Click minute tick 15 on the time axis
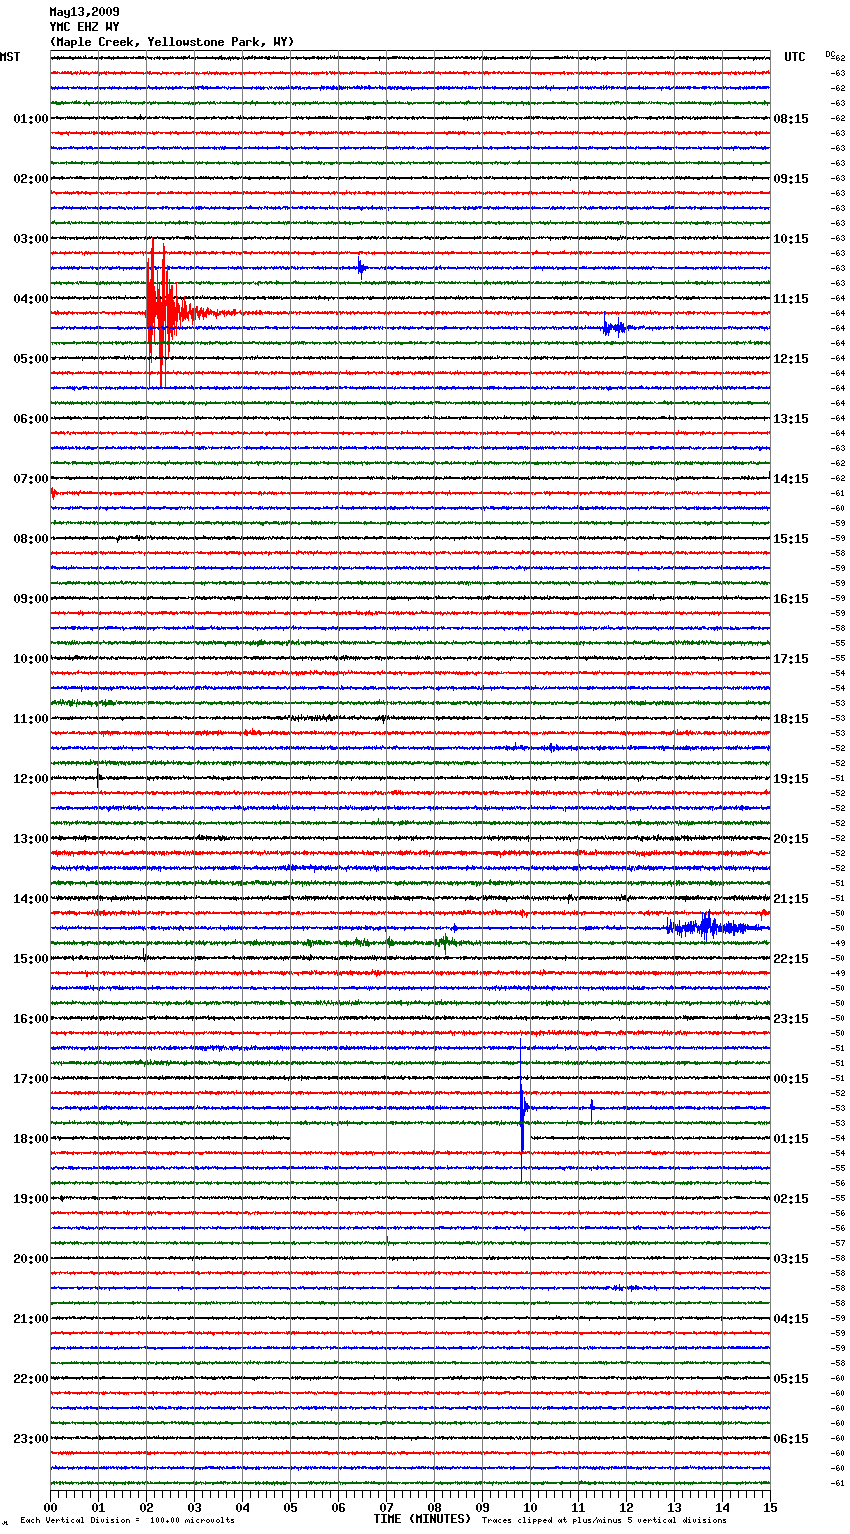 (770, 1507)
